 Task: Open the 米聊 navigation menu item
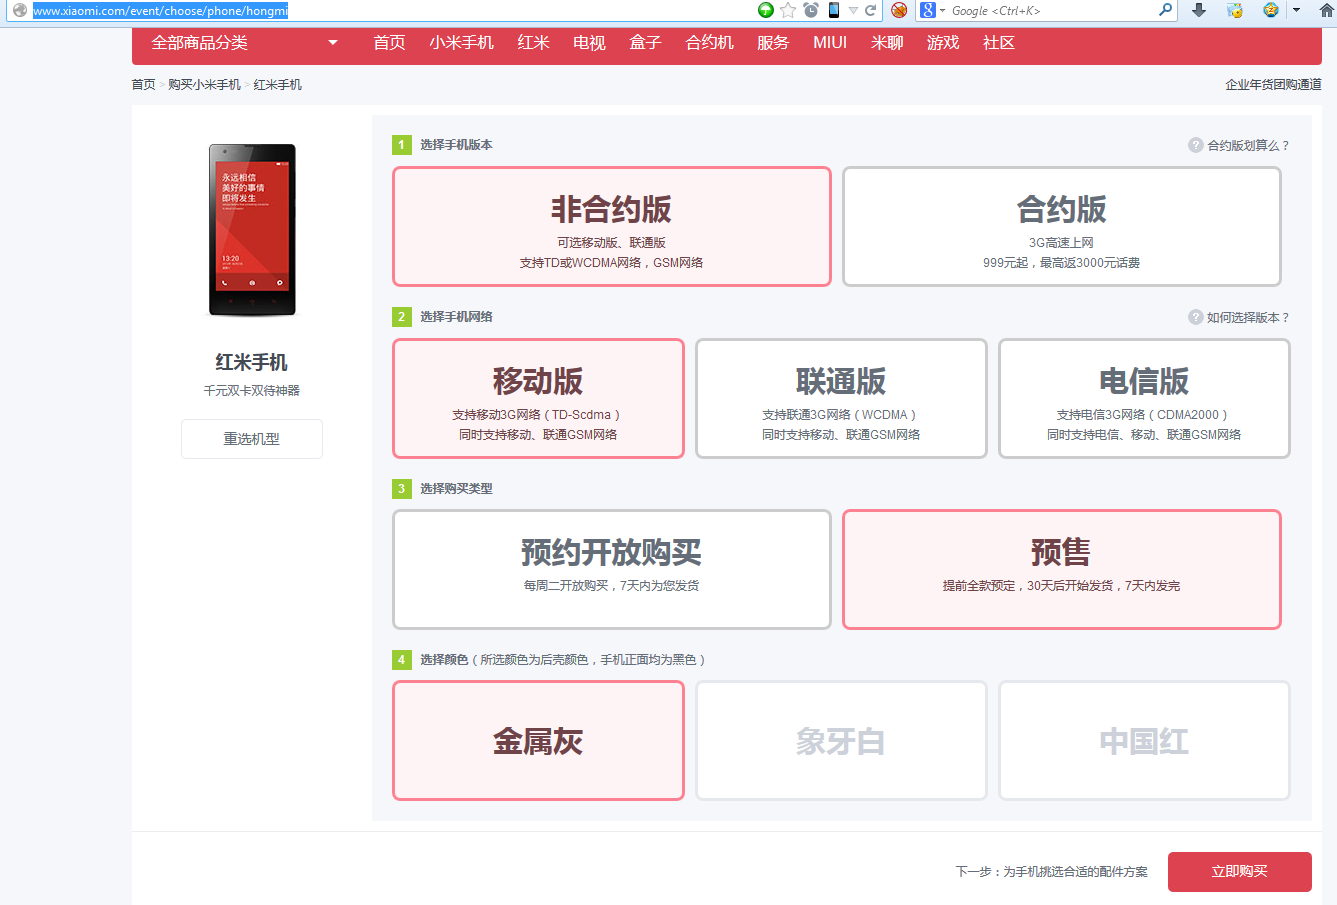[x=887, y=43]
